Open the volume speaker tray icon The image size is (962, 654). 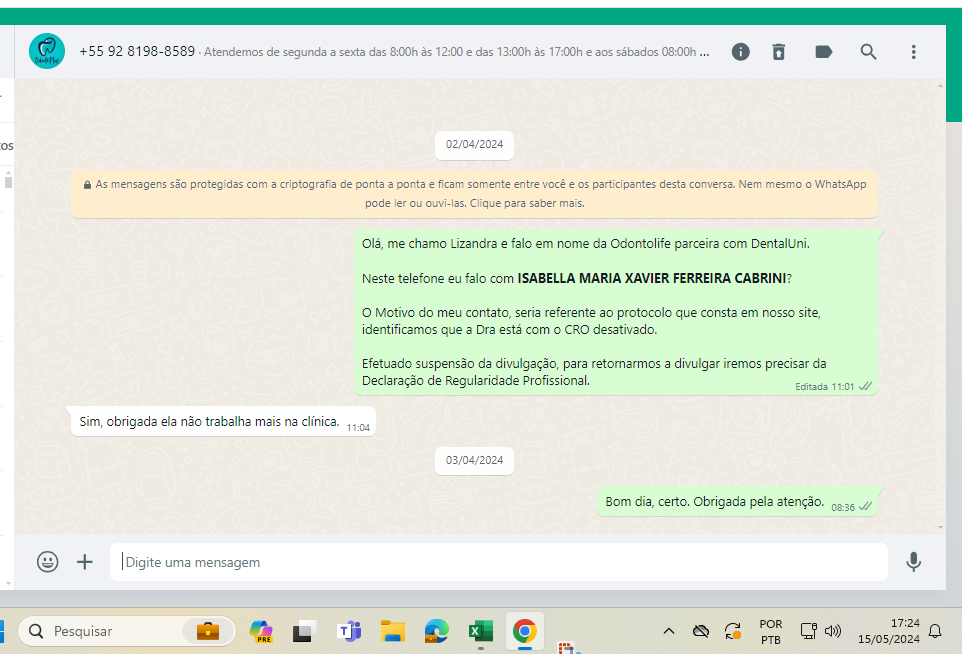(x=833, y=631)
